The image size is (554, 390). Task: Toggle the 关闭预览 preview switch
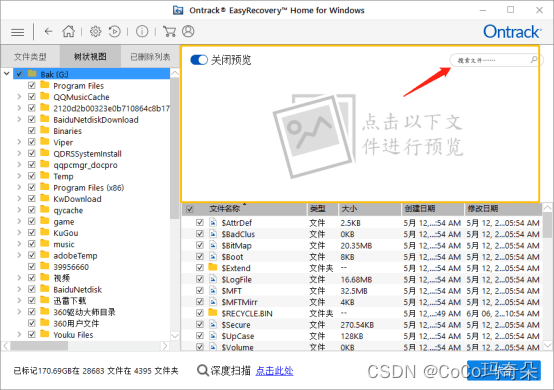pyautogui.click(x=199, y=60)
